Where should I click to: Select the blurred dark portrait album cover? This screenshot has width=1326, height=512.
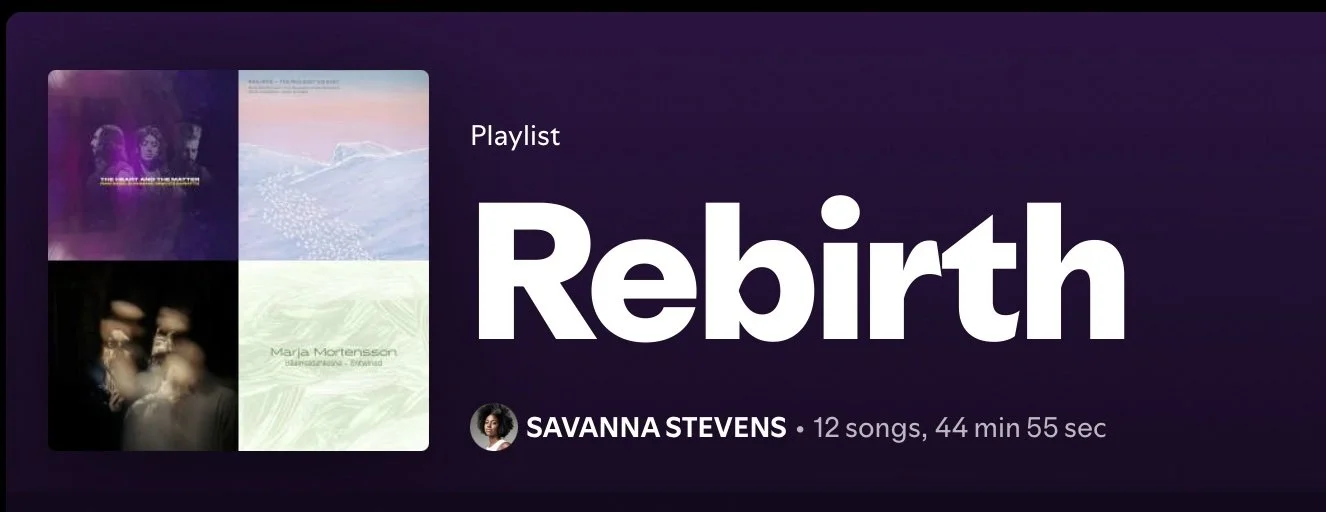pyautogui.click(x=143, y=356)
